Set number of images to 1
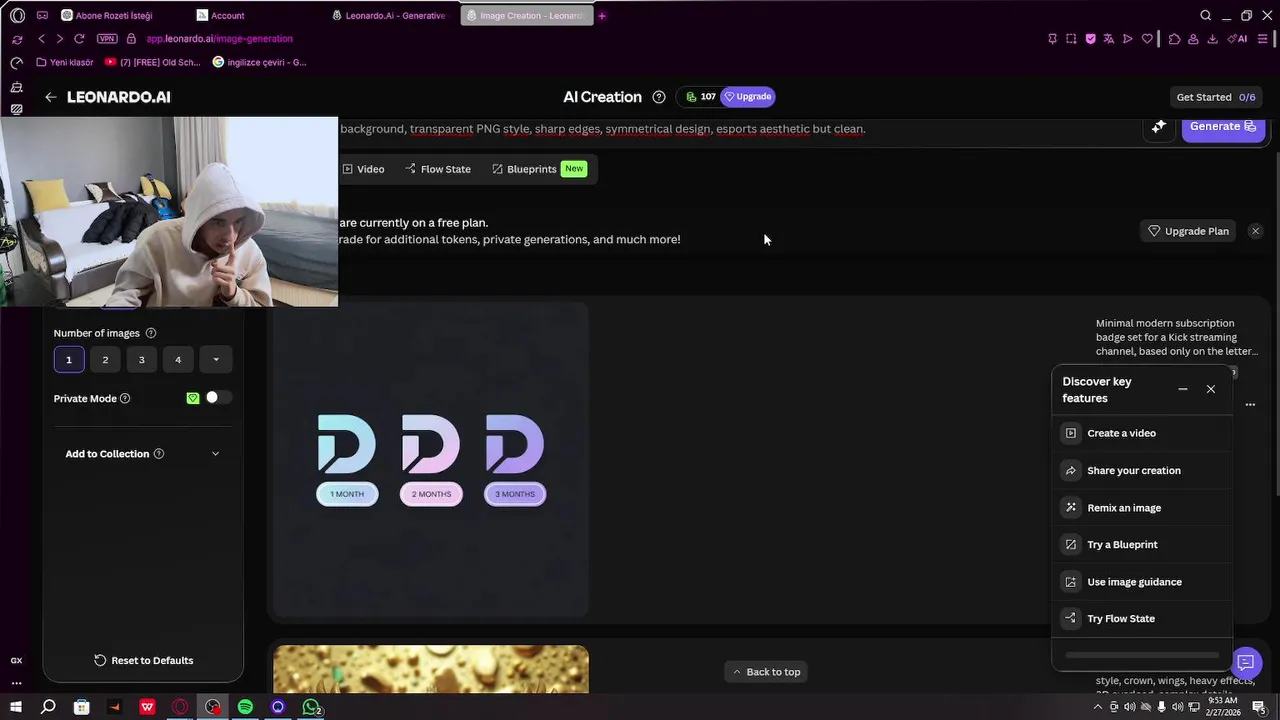The height and width of the screenshot is (720, 1280). tap(69, 360)
